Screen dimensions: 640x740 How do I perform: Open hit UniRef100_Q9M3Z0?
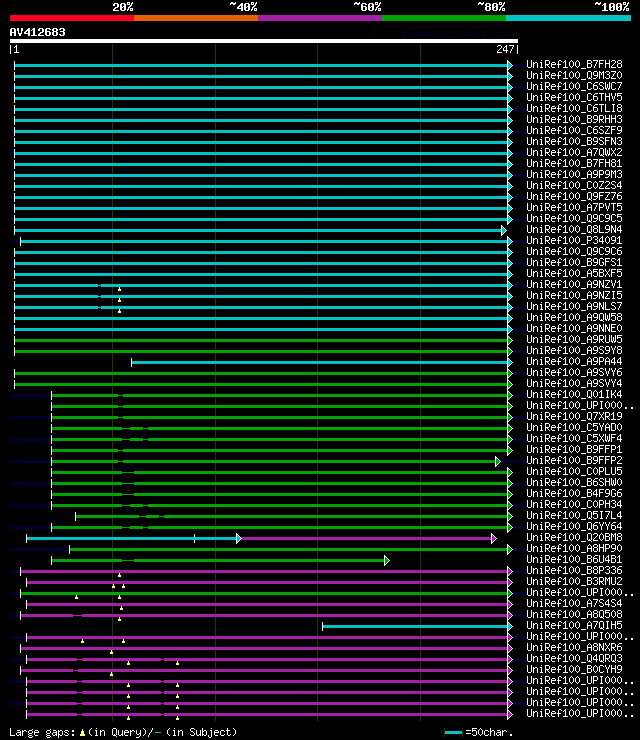point(574,76)
